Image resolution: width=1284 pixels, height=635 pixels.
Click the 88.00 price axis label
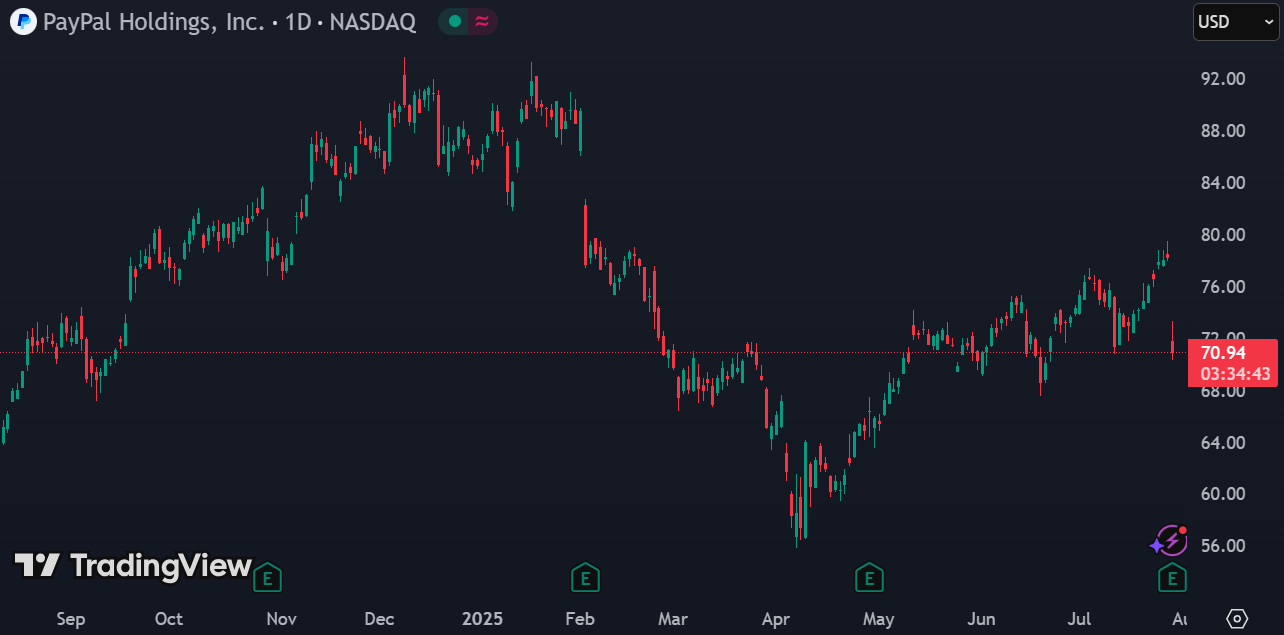[x=1221, y=131]
